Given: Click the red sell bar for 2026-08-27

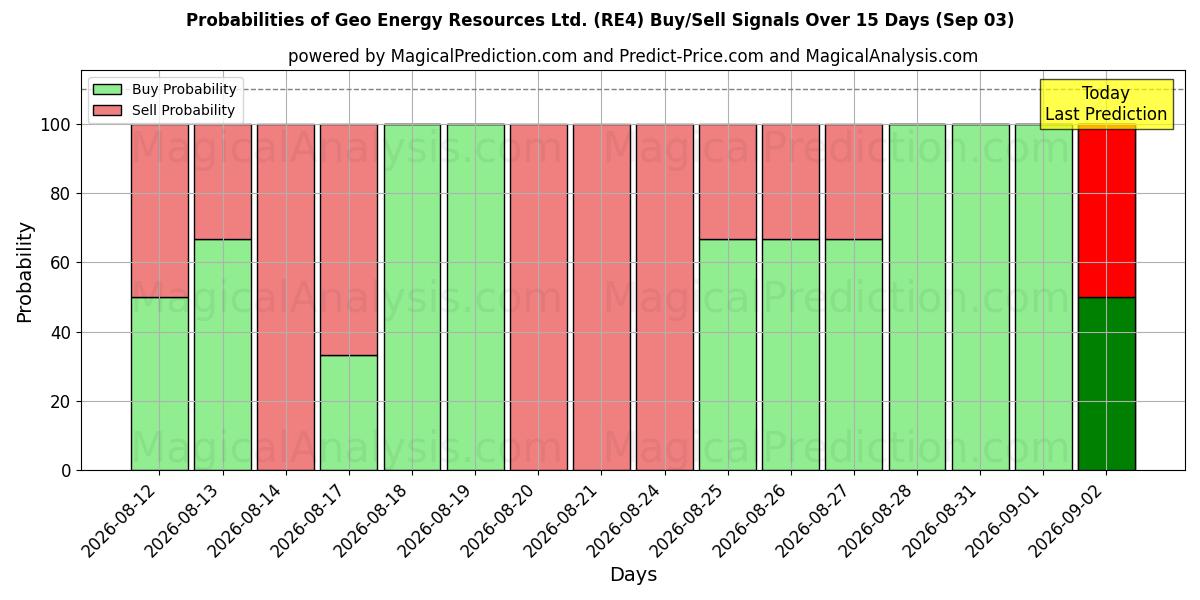Looking at the screenshot, I should (854, 182).
